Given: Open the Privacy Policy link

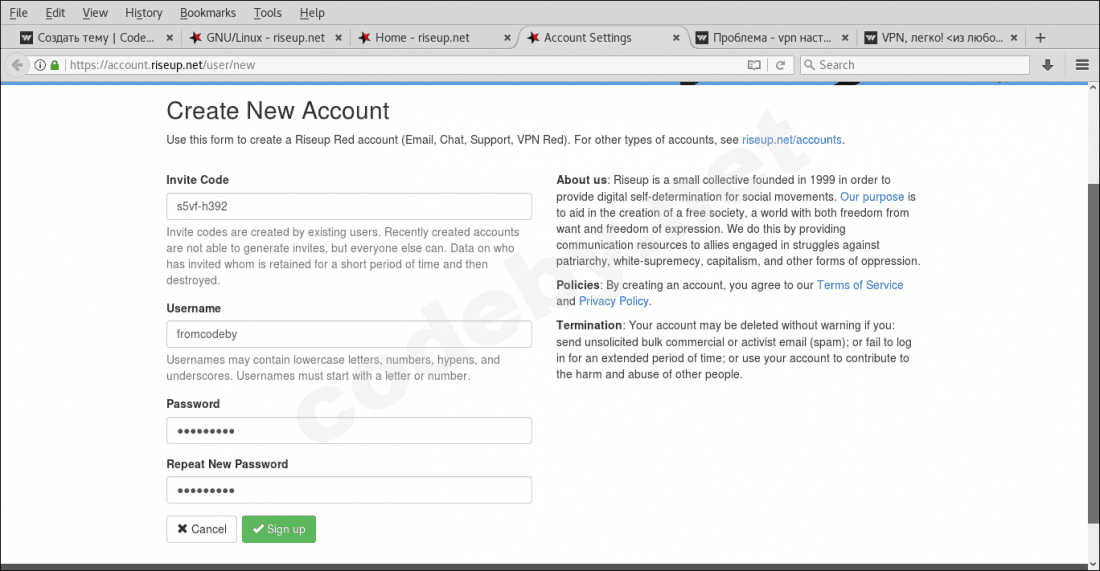Looking at the screenshot, I should (x=614, y=301).
